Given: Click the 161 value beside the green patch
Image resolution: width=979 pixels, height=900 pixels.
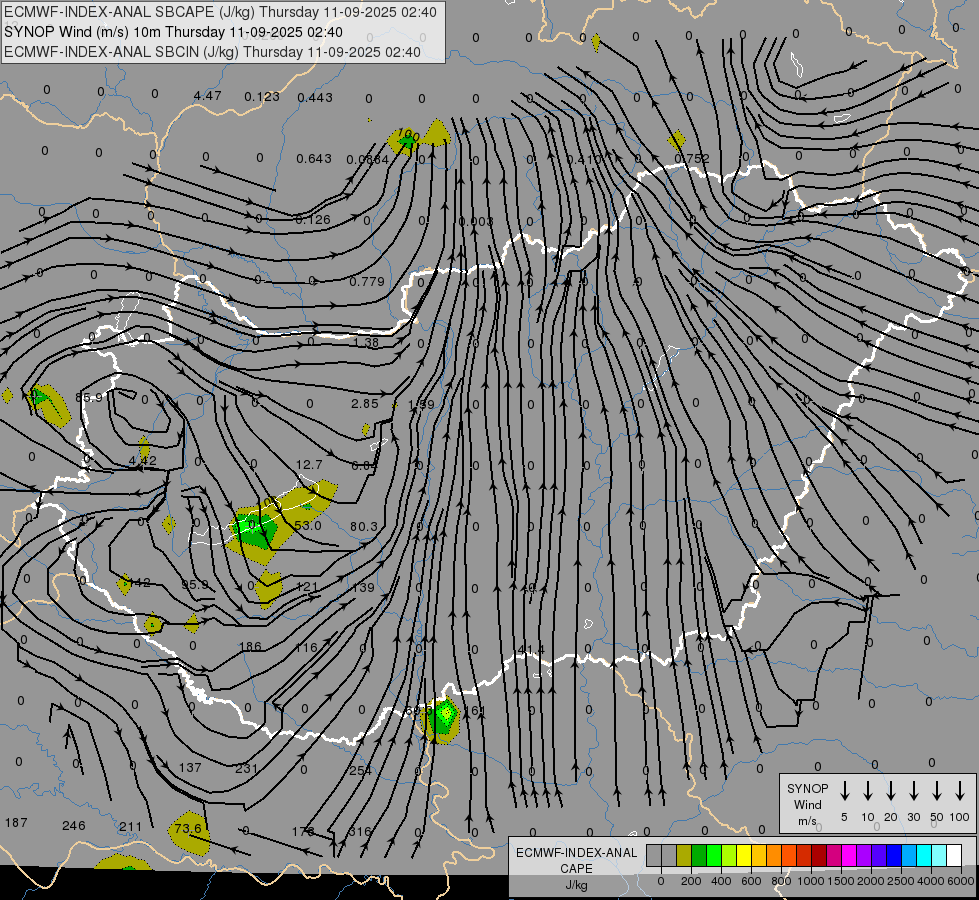Looking at the screenshot, I should [x=475, y=711].
